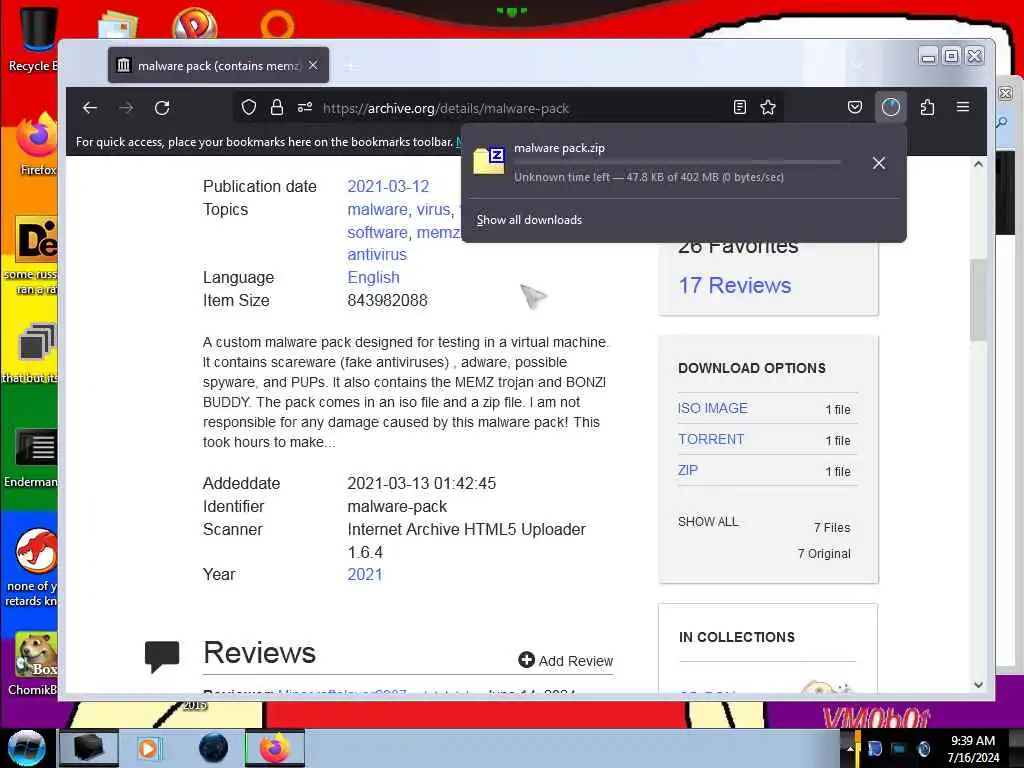
Task: Cancel the malware pack.zip download
Action: click(x=879, y=163)
